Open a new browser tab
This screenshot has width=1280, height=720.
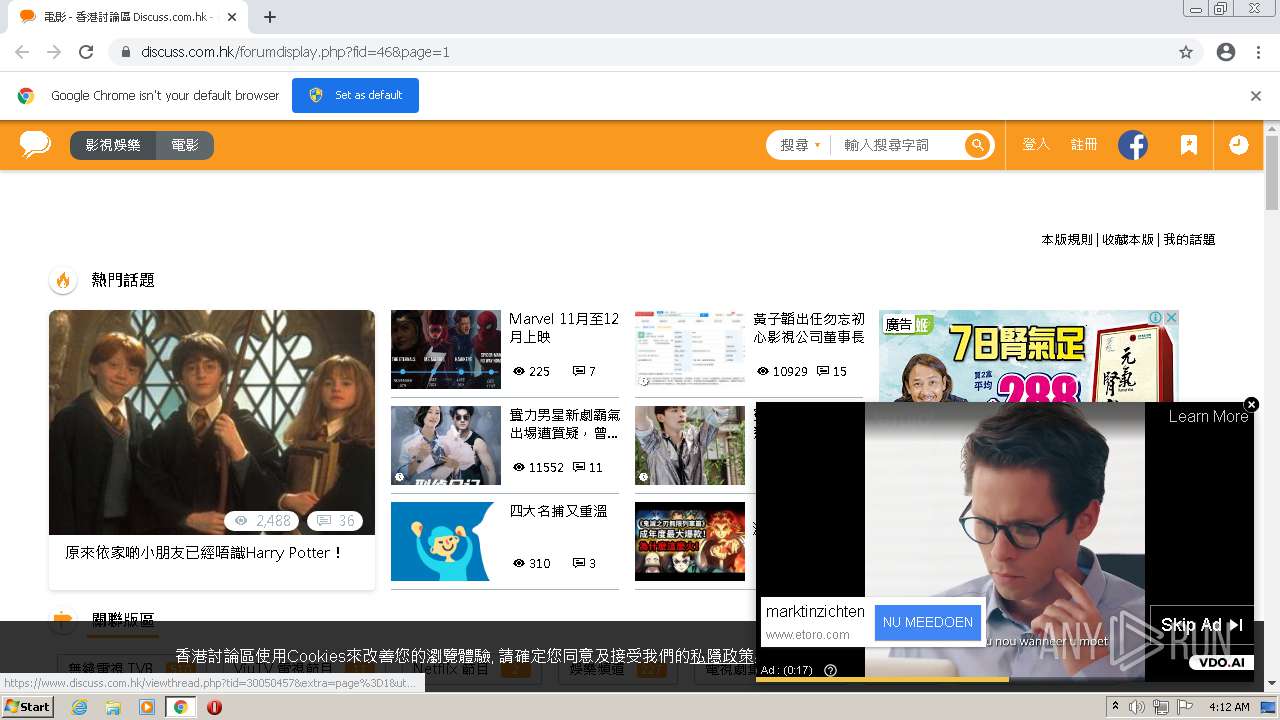pyautogui.click(x=270, y=17)
